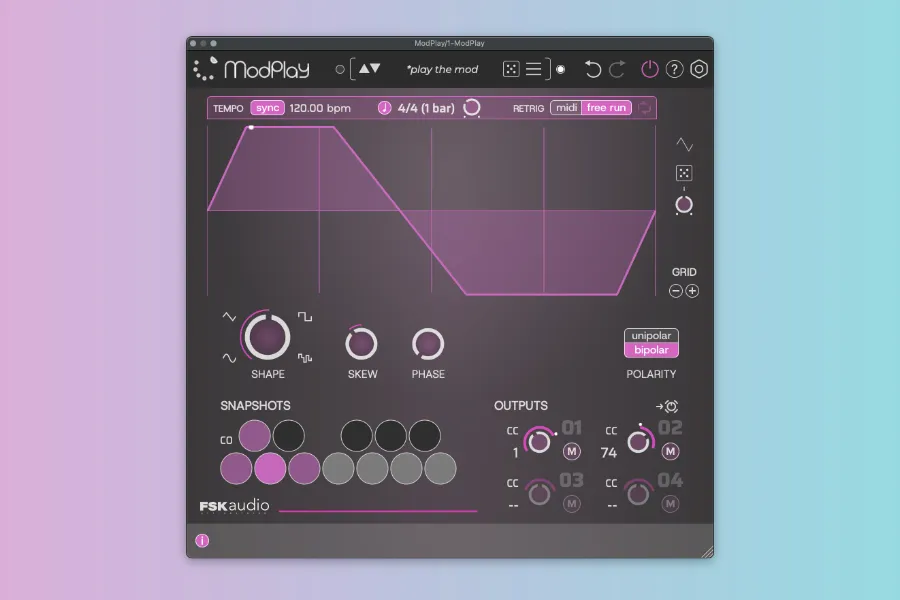Viewport: 900px width, 600px height.
Task: Click the preset up/down arrows browser
Action: point(369,69)
